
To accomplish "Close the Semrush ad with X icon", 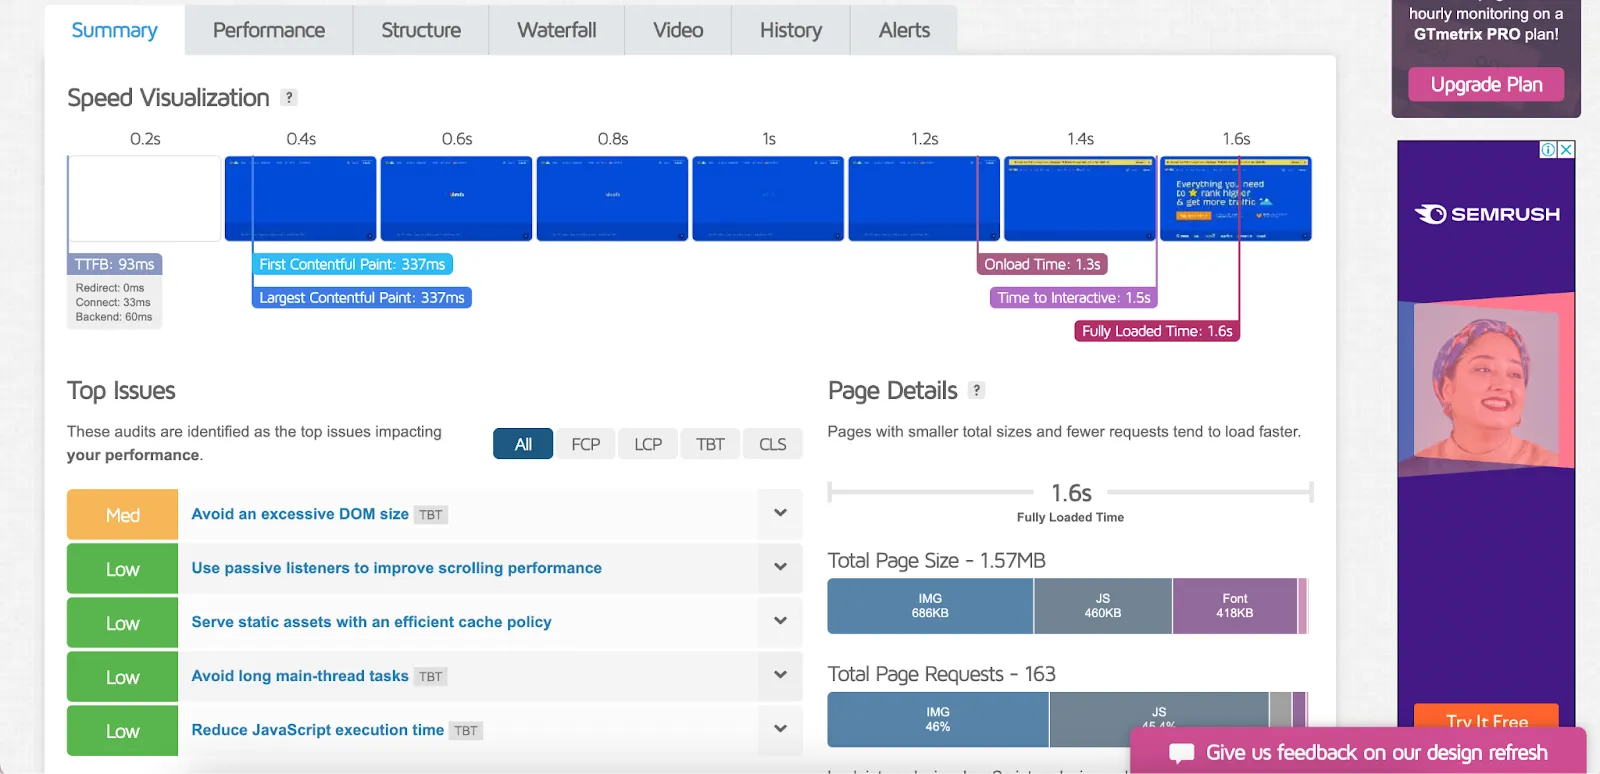I will 1566,150.
